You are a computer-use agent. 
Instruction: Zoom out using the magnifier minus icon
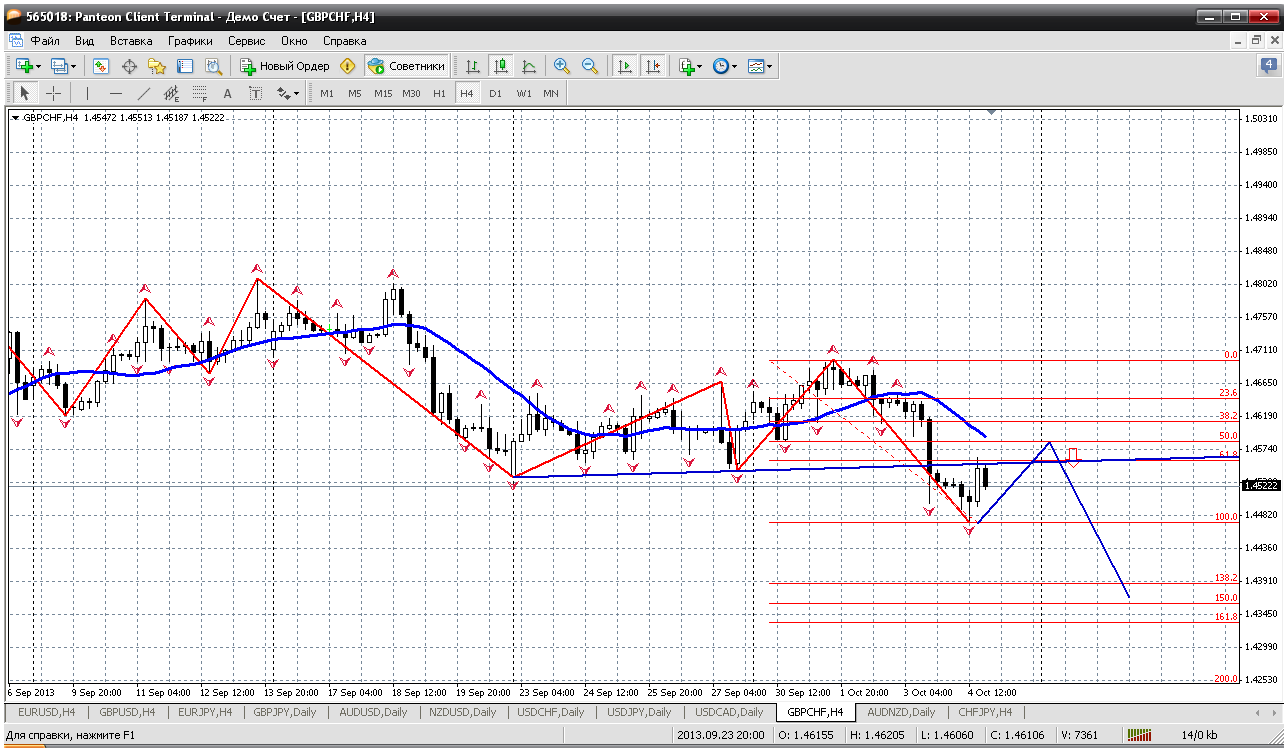point(590,66)
